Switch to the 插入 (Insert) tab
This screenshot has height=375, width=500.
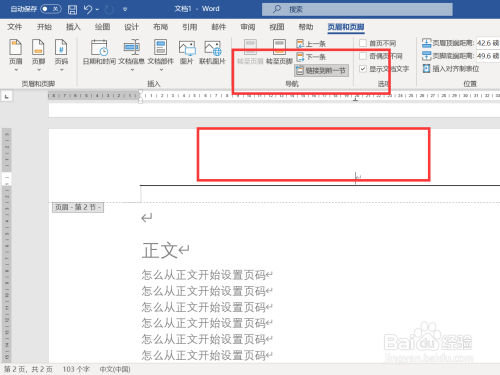[x=73, y=27]
